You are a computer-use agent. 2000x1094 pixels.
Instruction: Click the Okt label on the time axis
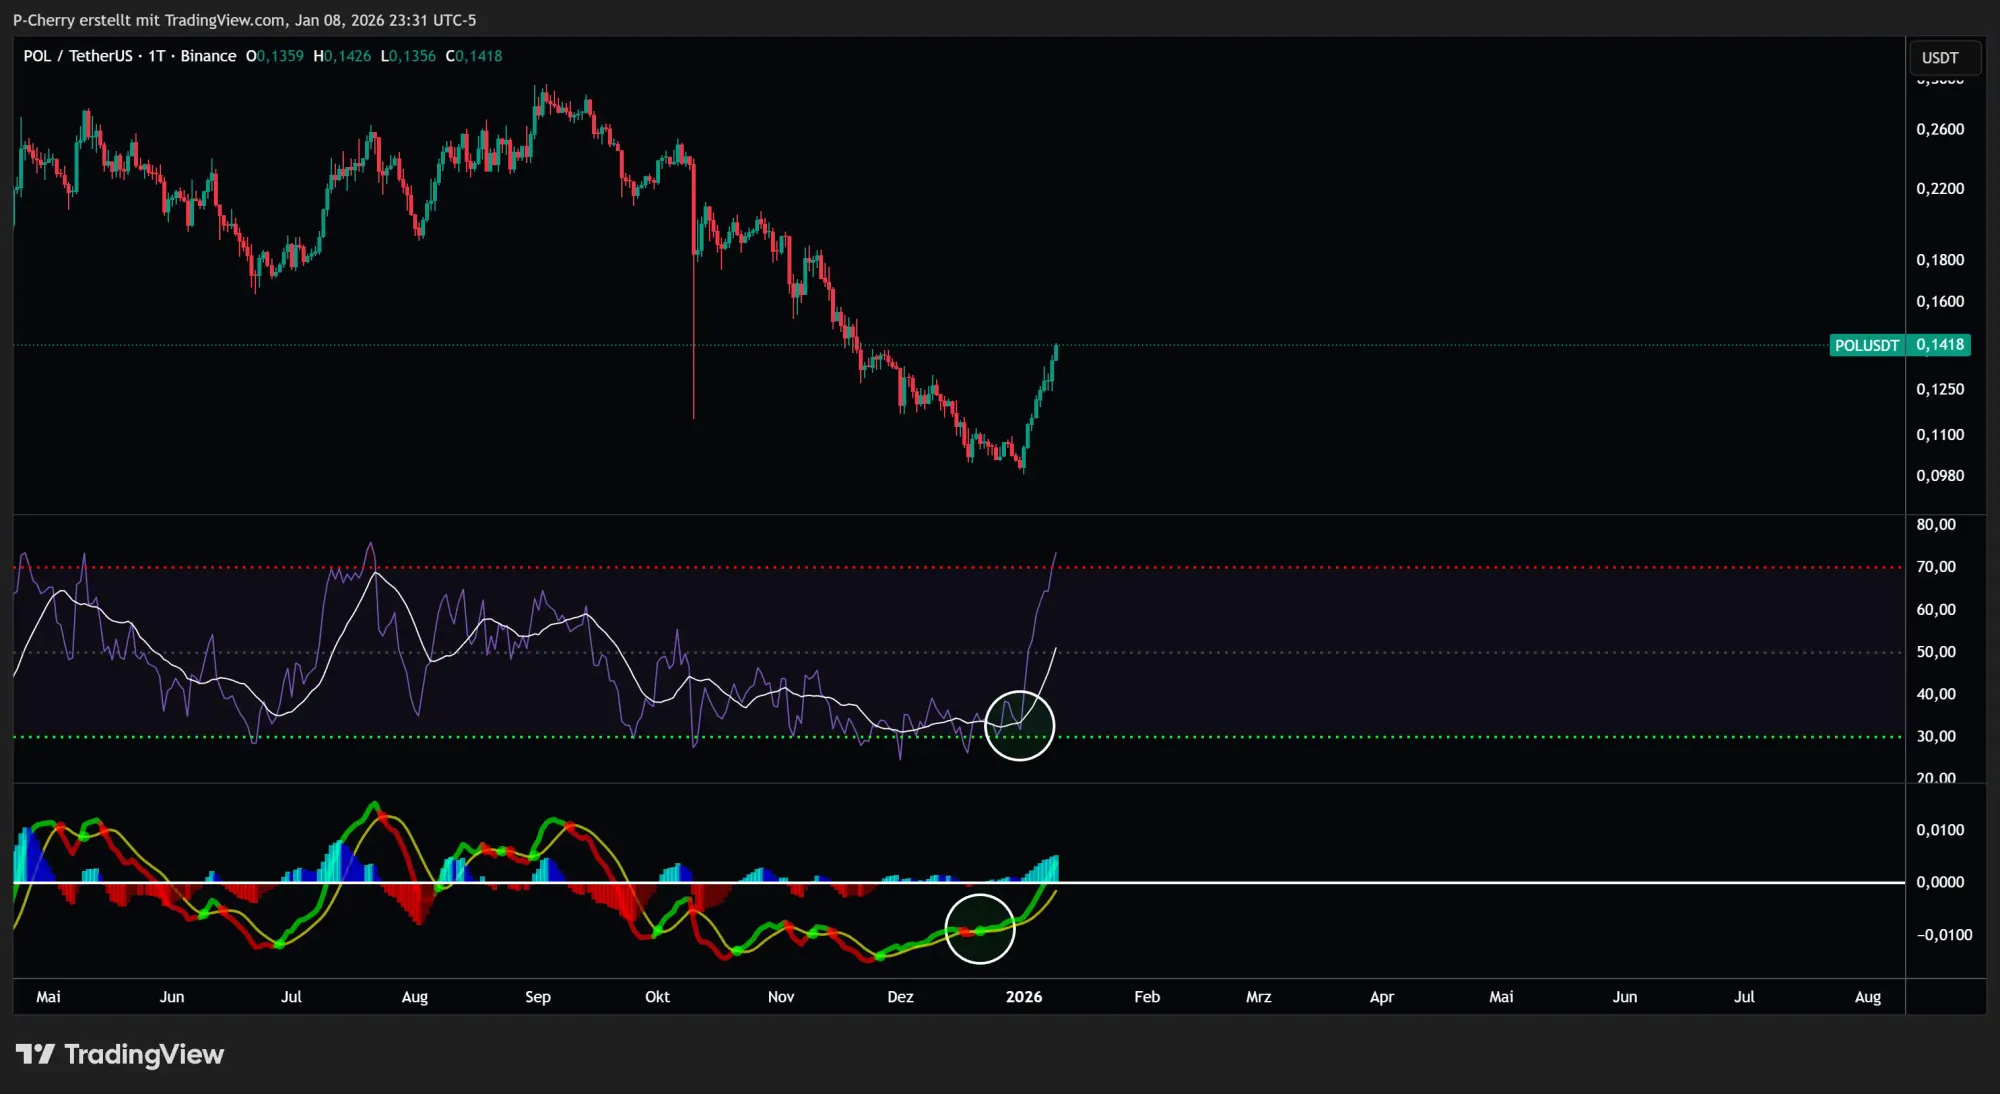click(657, 996)
